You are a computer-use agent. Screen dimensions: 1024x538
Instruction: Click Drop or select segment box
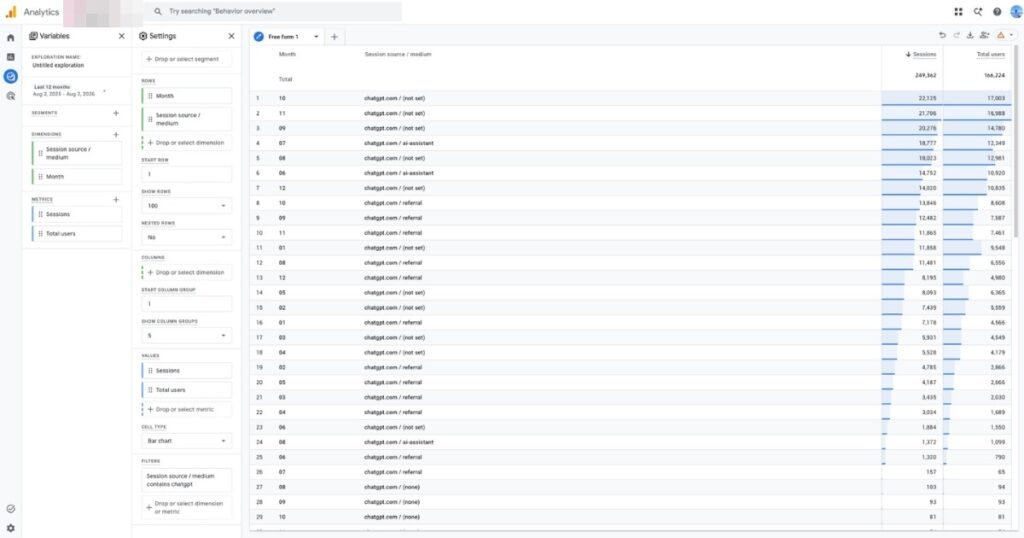pos(187,59)
